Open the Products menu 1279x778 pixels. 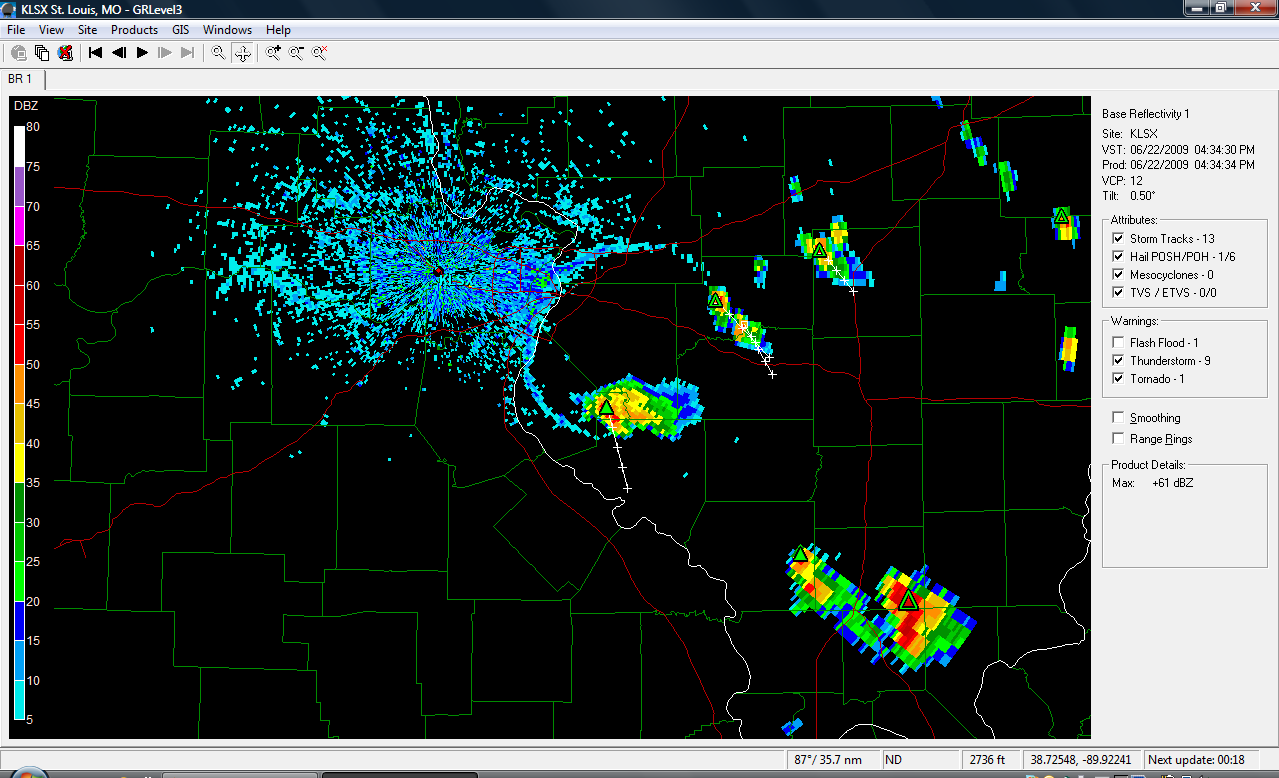(134, 30)
